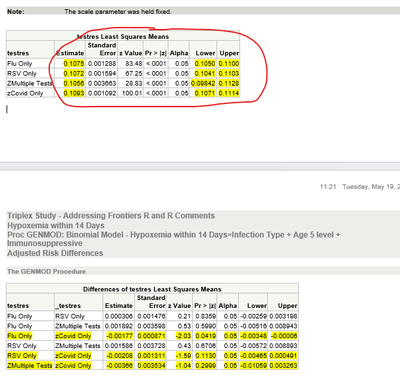Click the 'Triplex Study' title line
This screenshot has height=377, width=400.
(111, 216)
